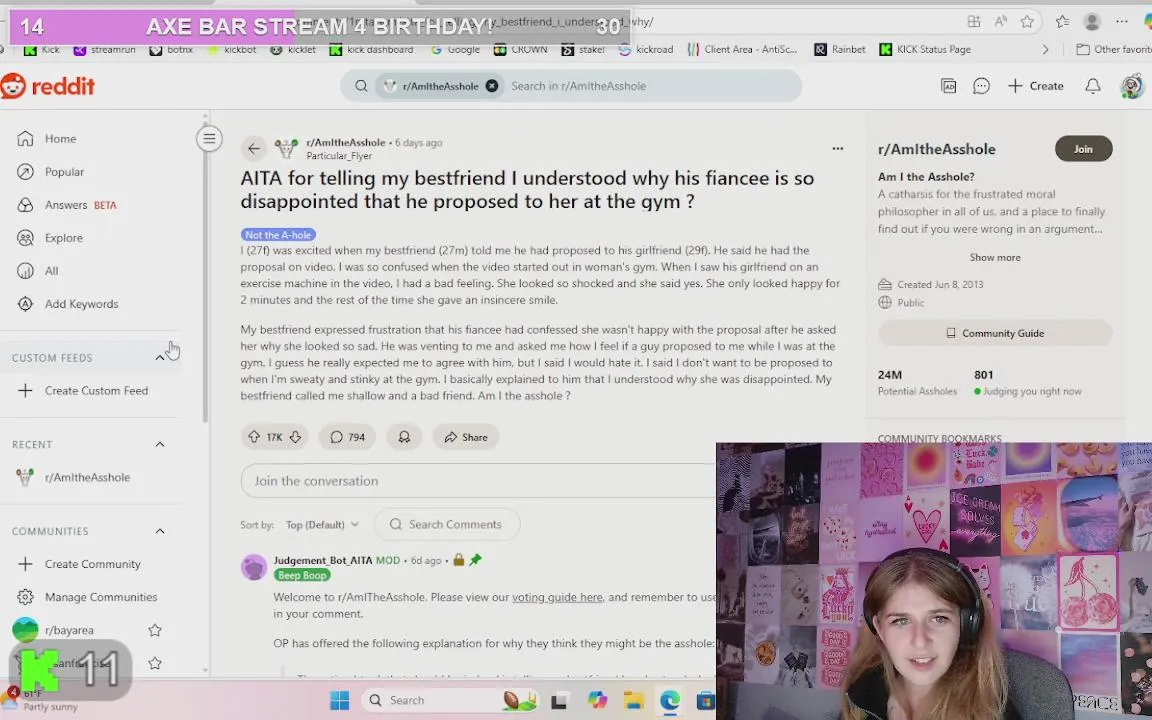
Task: Expand bookmarks overflow chevron
Action: pos(1045,49)
